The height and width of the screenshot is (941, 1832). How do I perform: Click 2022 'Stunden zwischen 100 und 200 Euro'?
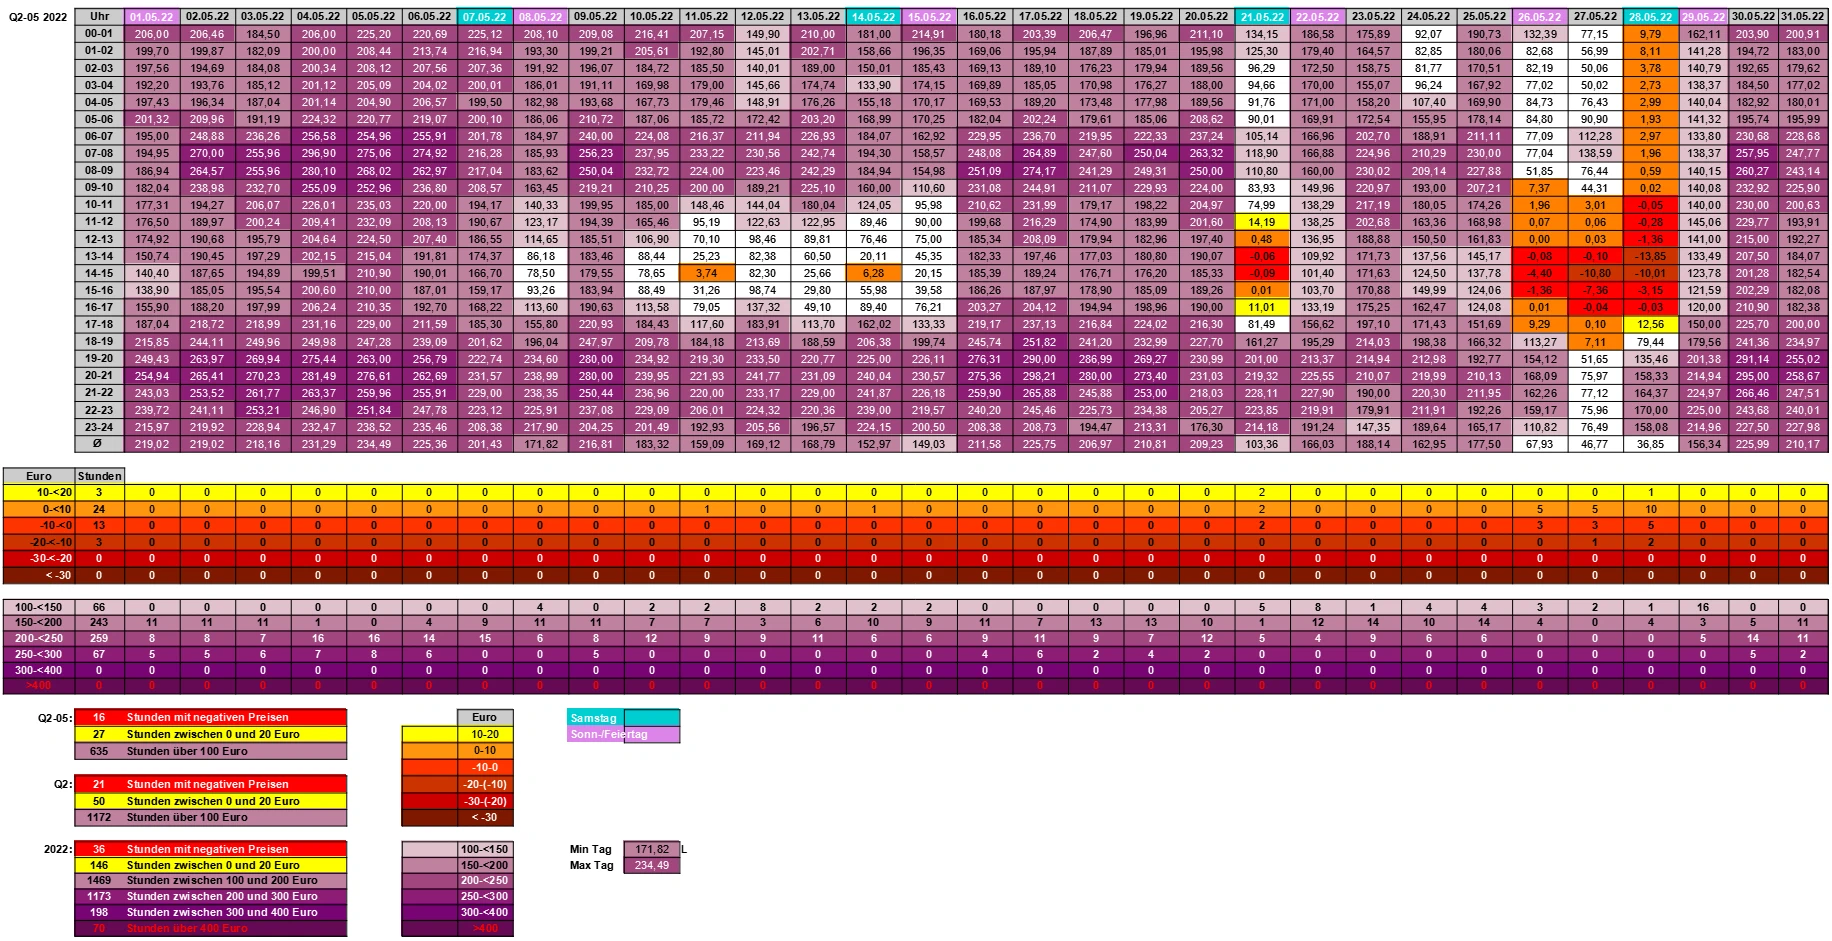210,881
